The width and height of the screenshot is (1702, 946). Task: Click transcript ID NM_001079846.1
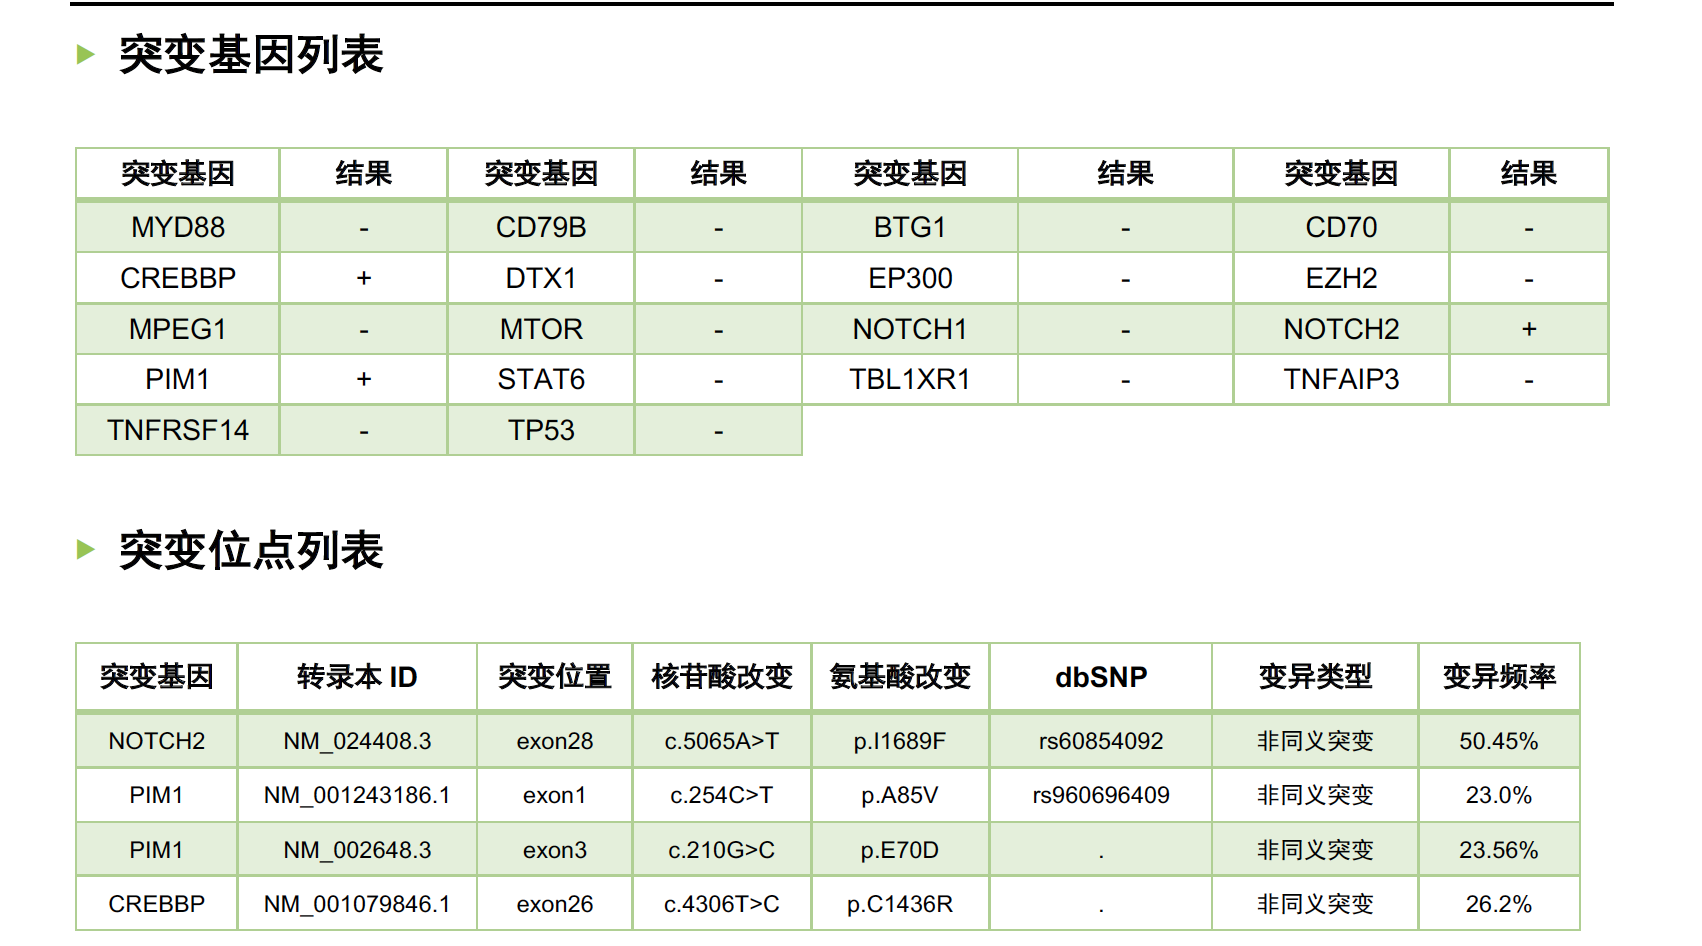tap(357, 904)
